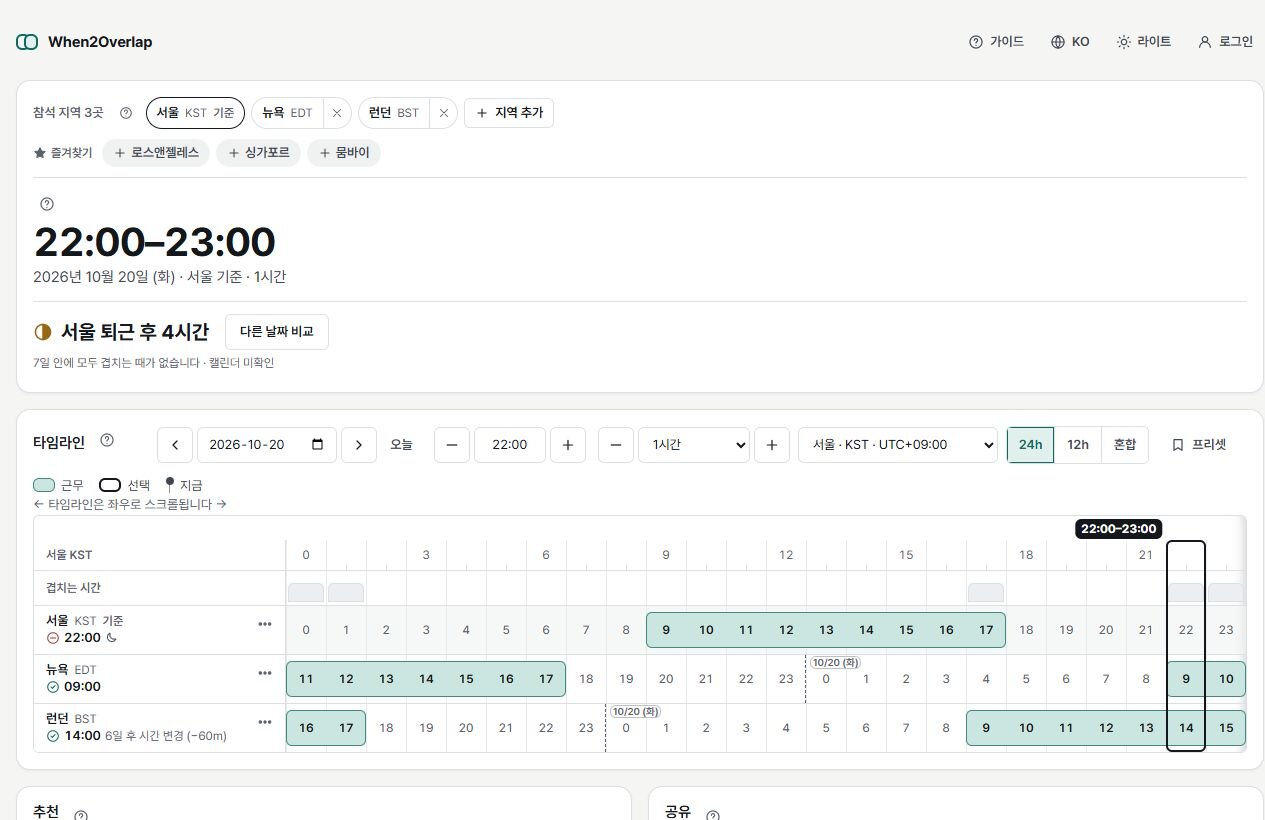Select the 혼합 time format
This screenshot has width=1265, height=820.
point(1125,445)
